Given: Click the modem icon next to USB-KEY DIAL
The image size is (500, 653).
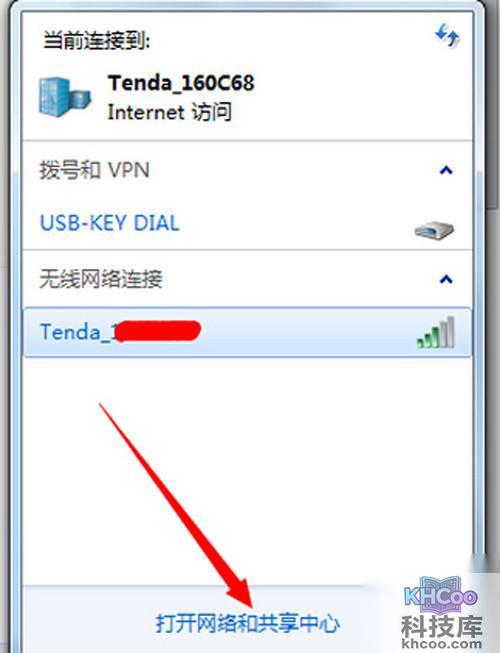Looking at the screenshot, I should click(x=434, y=230).
